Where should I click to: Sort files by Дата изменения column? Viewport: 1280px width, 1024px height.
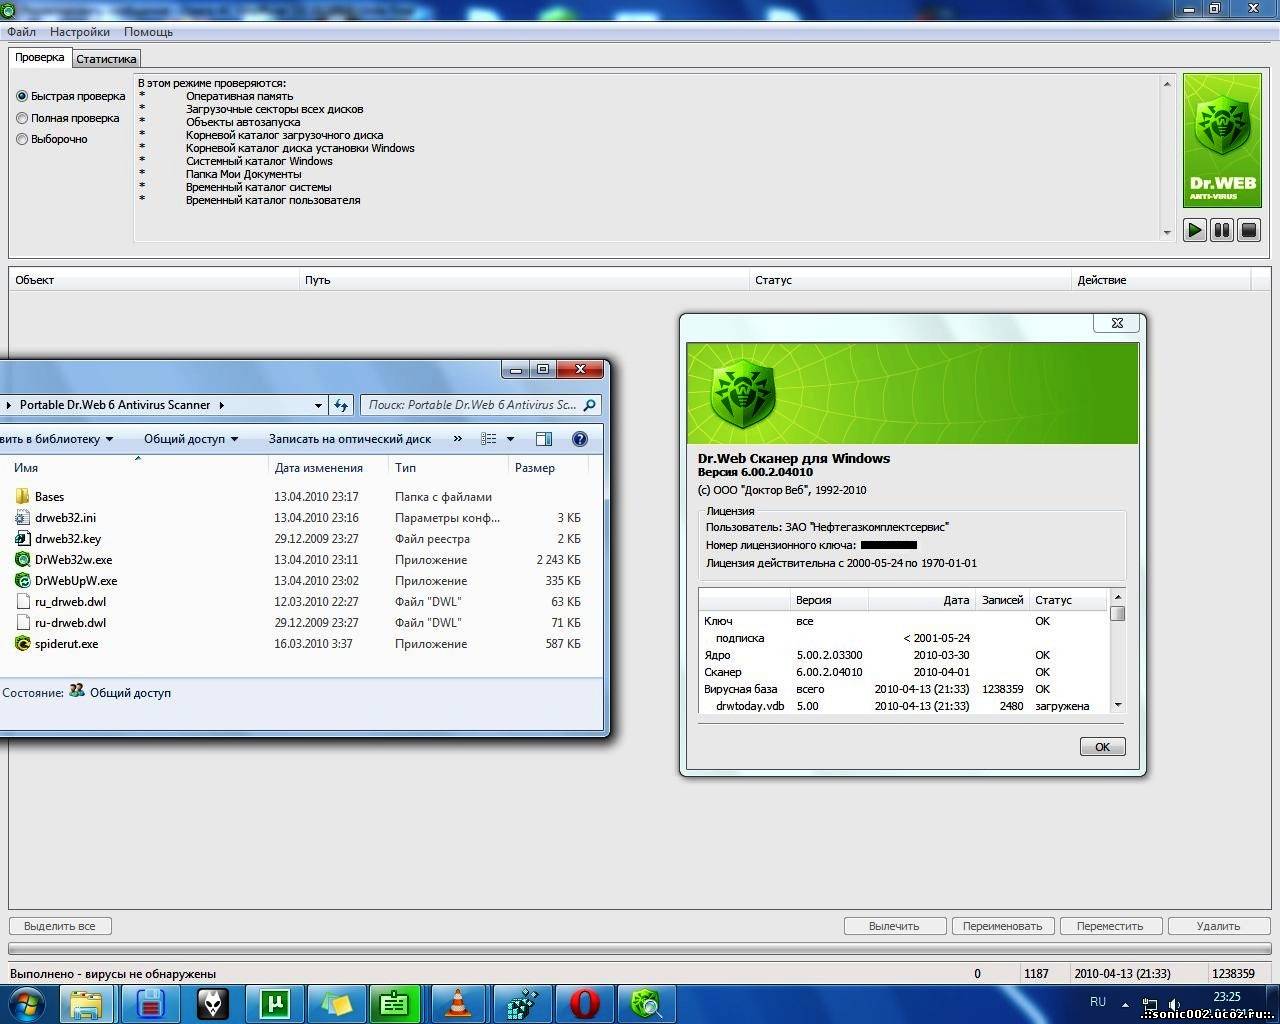(x=328, y=468)
